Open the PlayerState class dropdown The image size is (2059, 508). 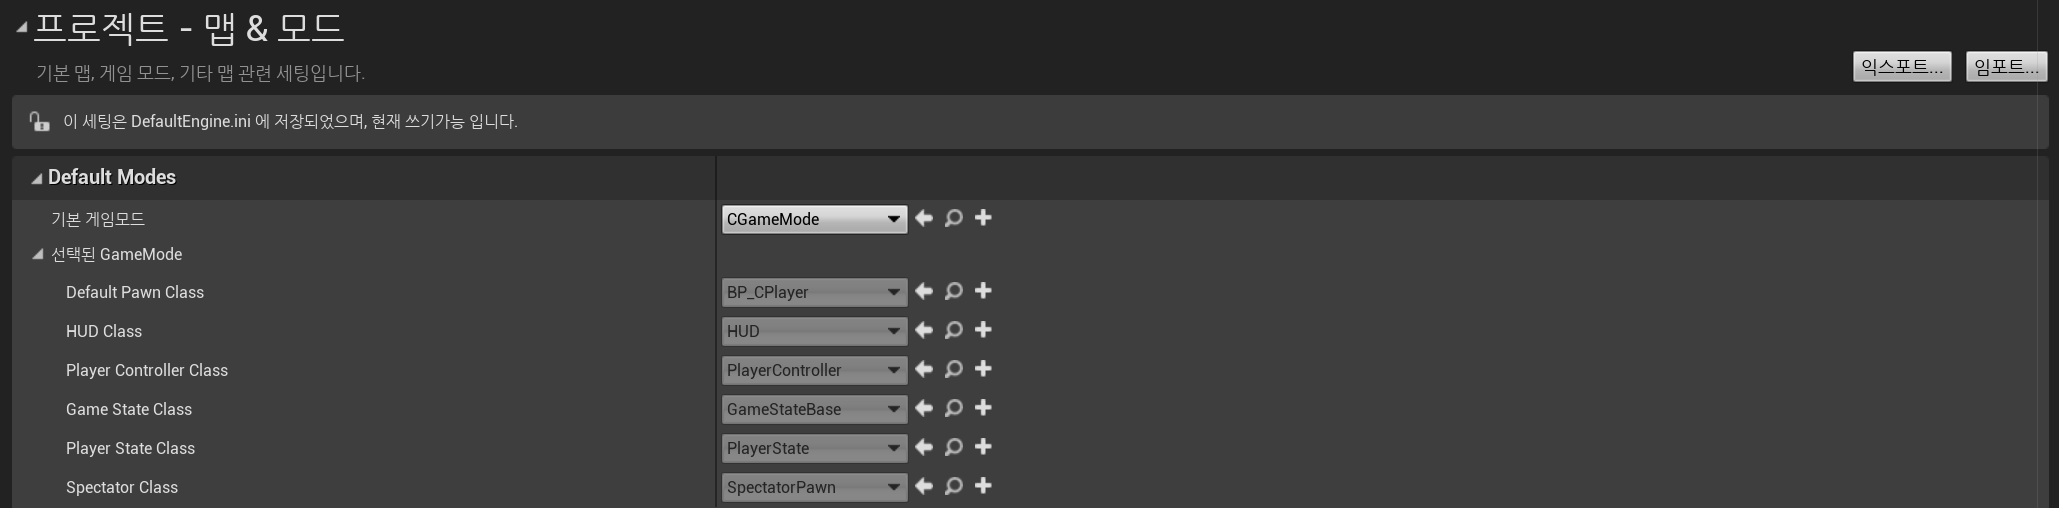814,448
